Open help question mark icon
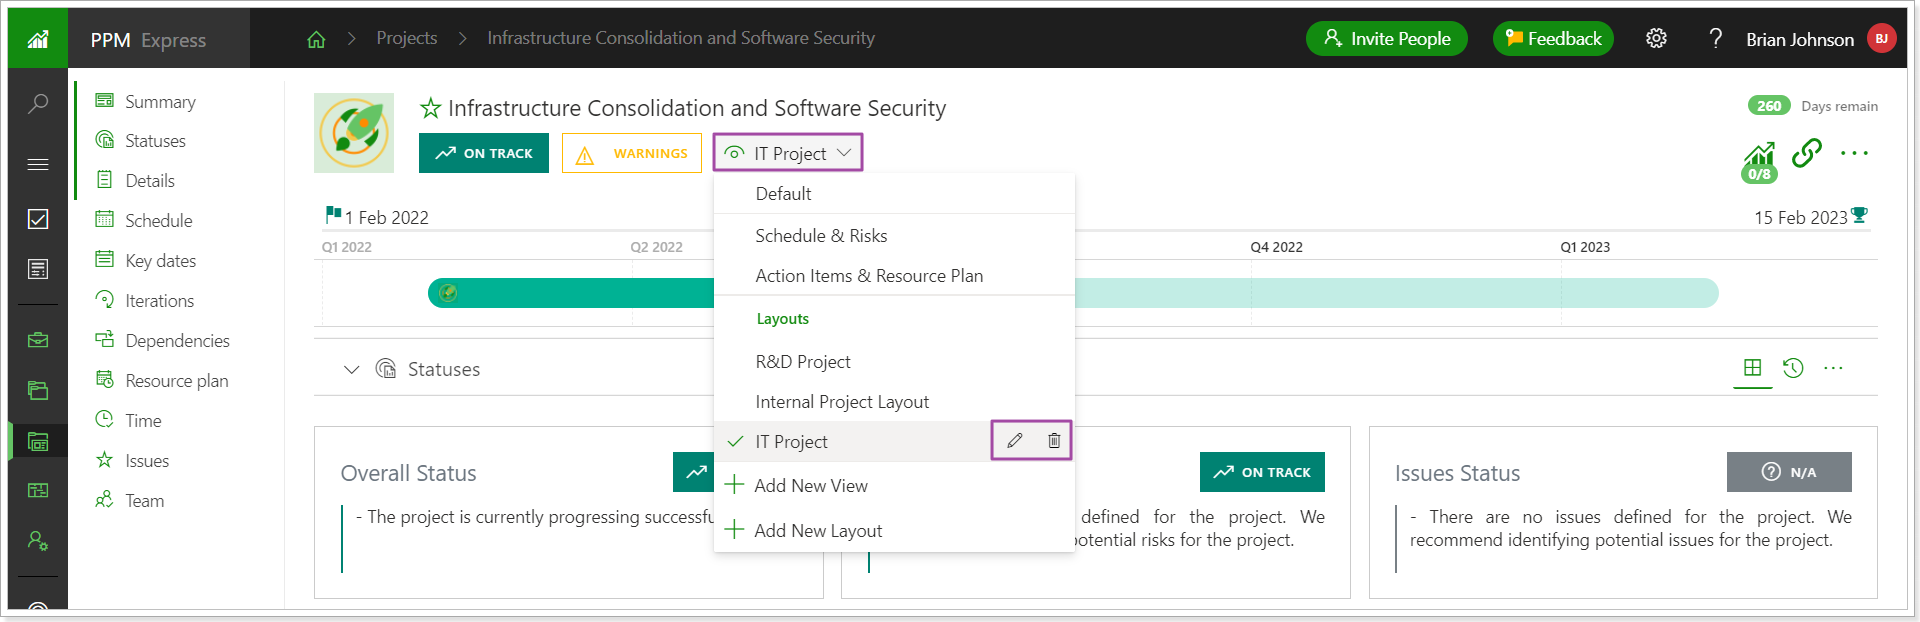This screenshot has height=622, width=1920. [1716, 38]
